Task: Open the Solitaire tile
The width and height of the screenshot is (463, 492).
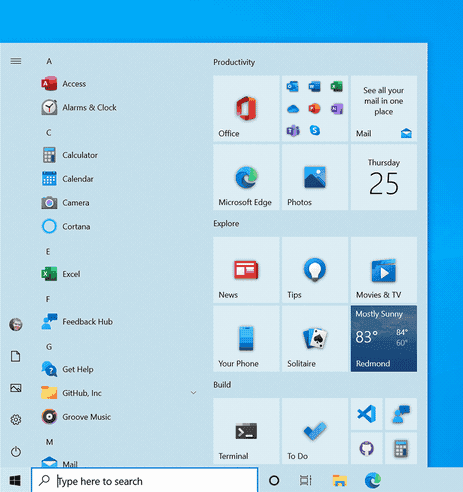Action: 315,339
